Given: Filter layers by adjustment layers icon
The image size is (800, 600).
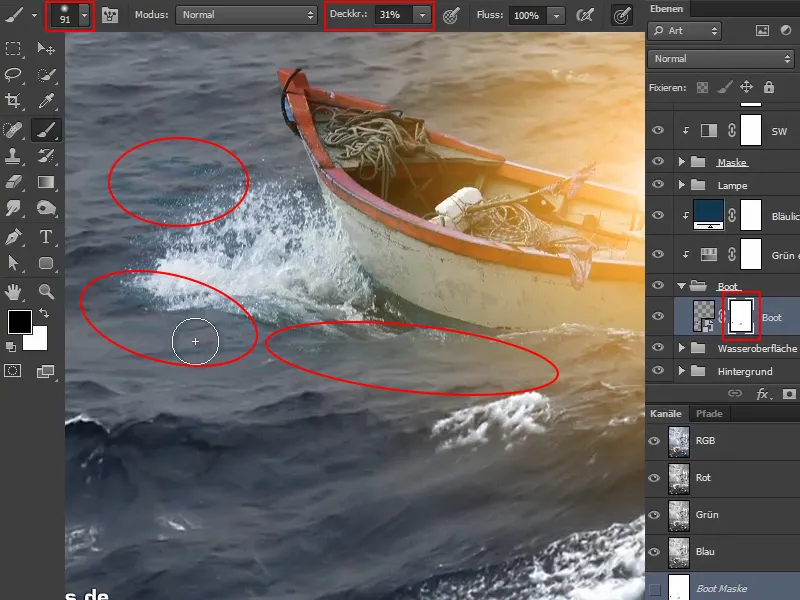Looking at the screenshot, I should click(x=786, y=31).
